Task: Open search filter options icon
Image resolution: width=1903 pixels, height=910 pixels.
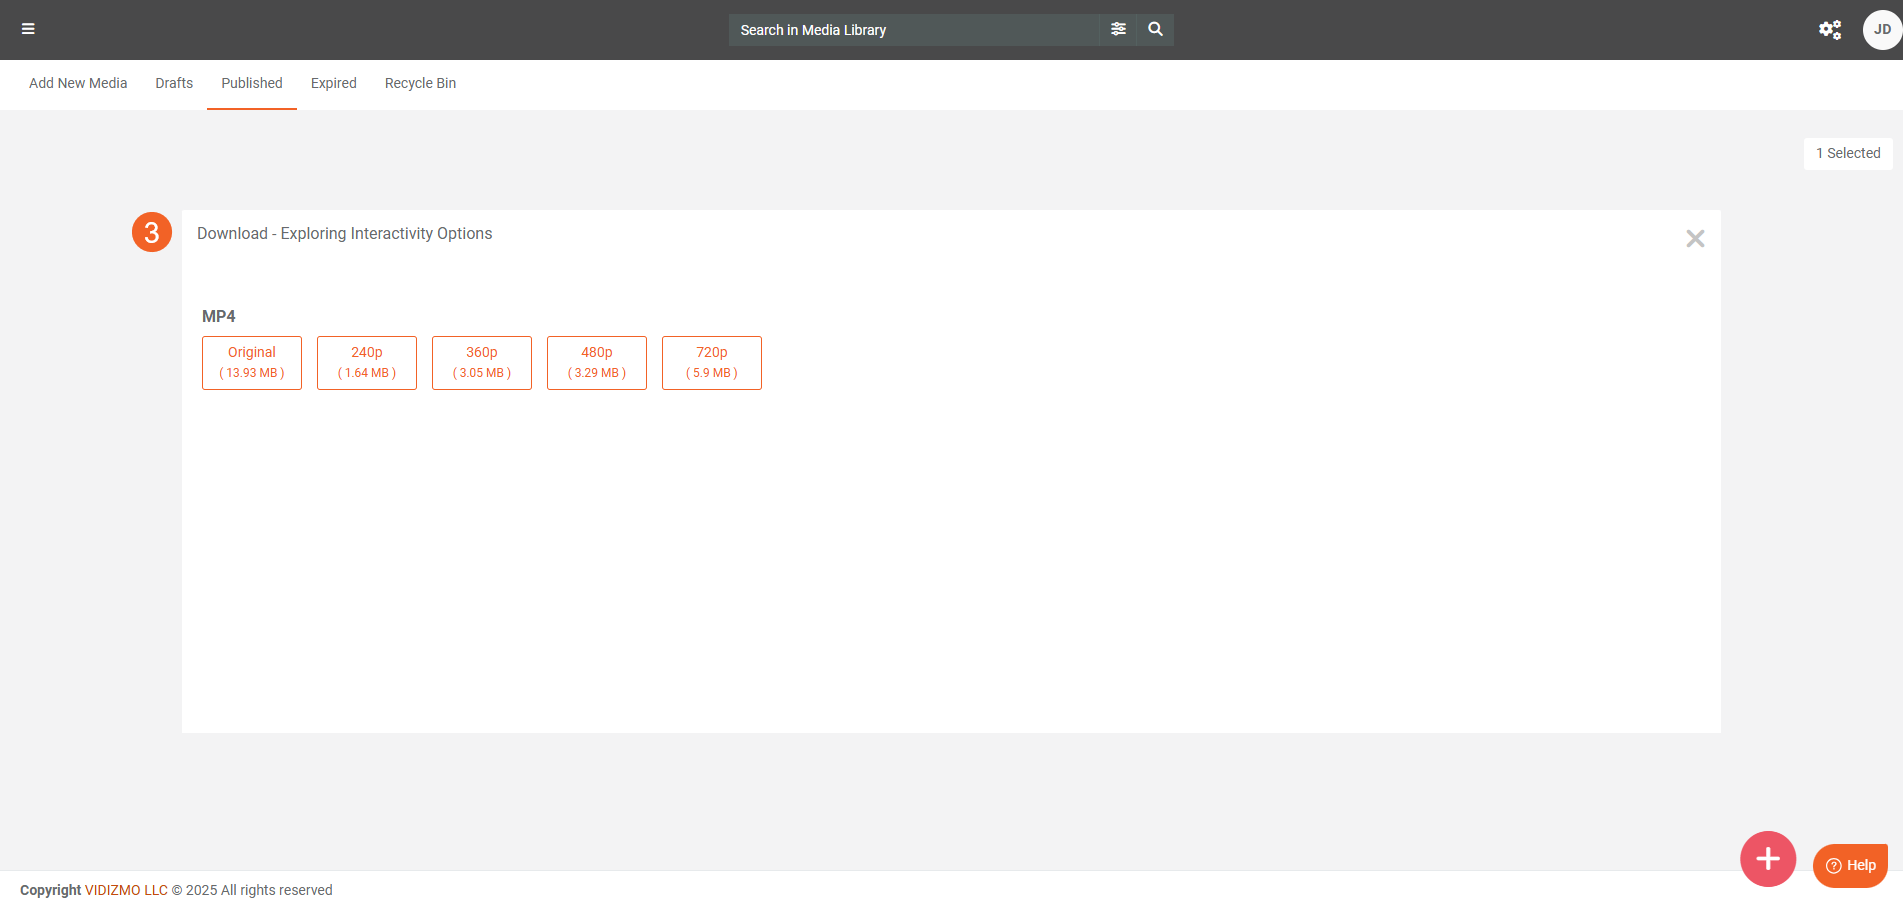Action: pos(1118,29)
